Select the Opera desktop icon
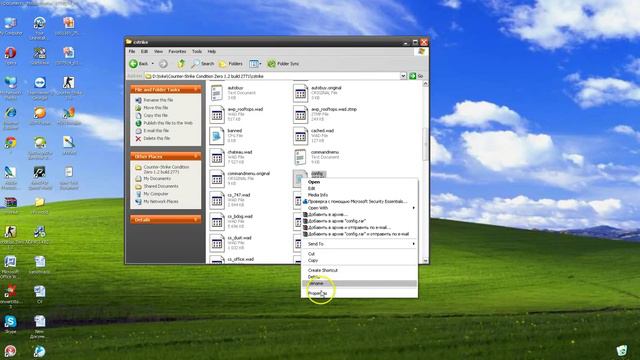Screen dimensions: 640x360 pos(10,56)
